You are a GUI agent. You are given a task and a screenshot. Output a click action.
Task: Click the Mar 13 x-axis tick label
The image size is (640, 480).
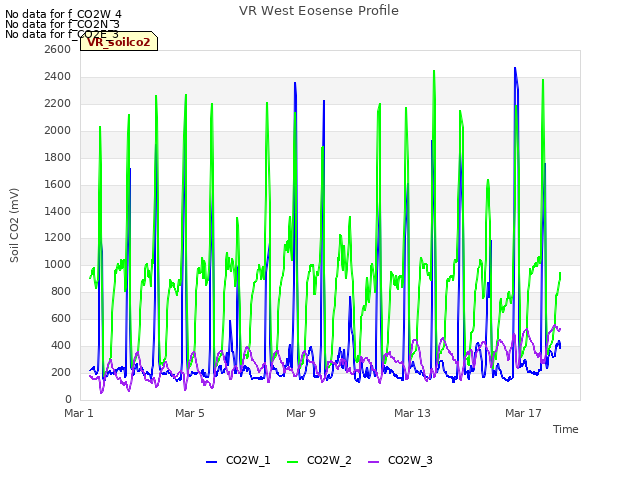coord(412,413)
